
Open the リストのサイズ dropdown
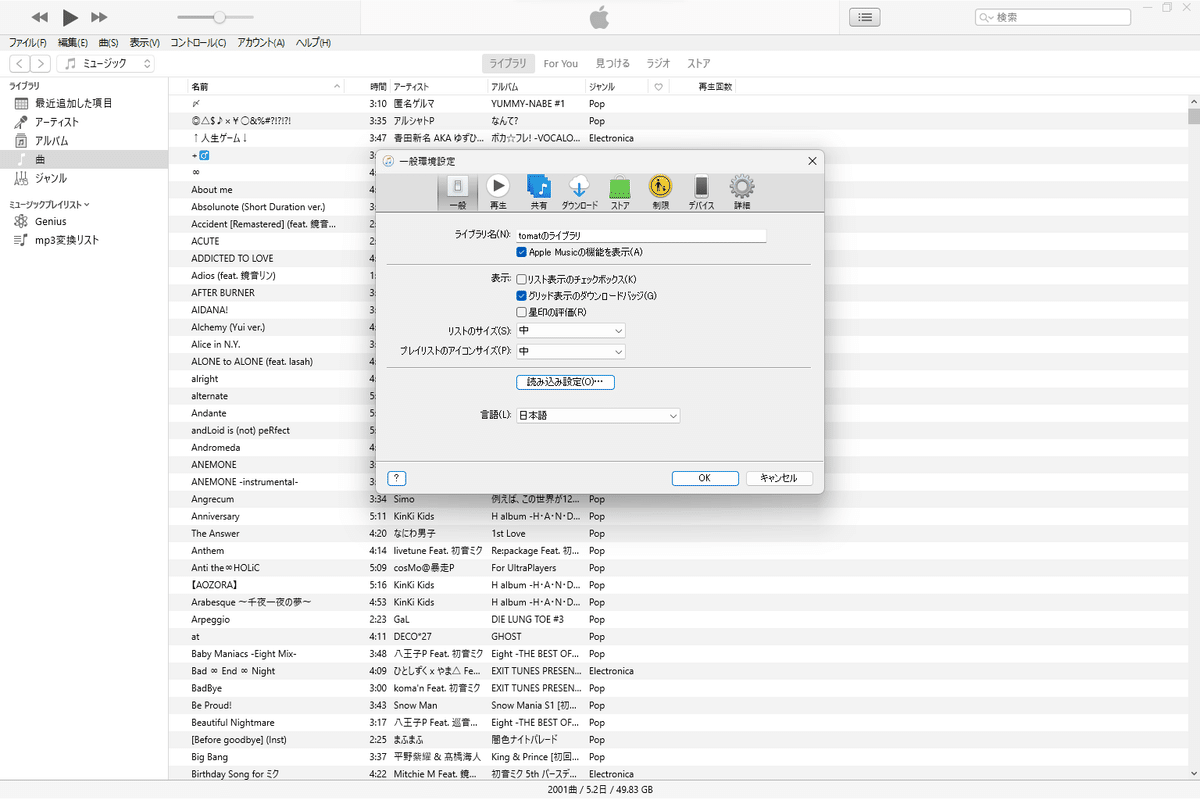click(x=570, y=331)
